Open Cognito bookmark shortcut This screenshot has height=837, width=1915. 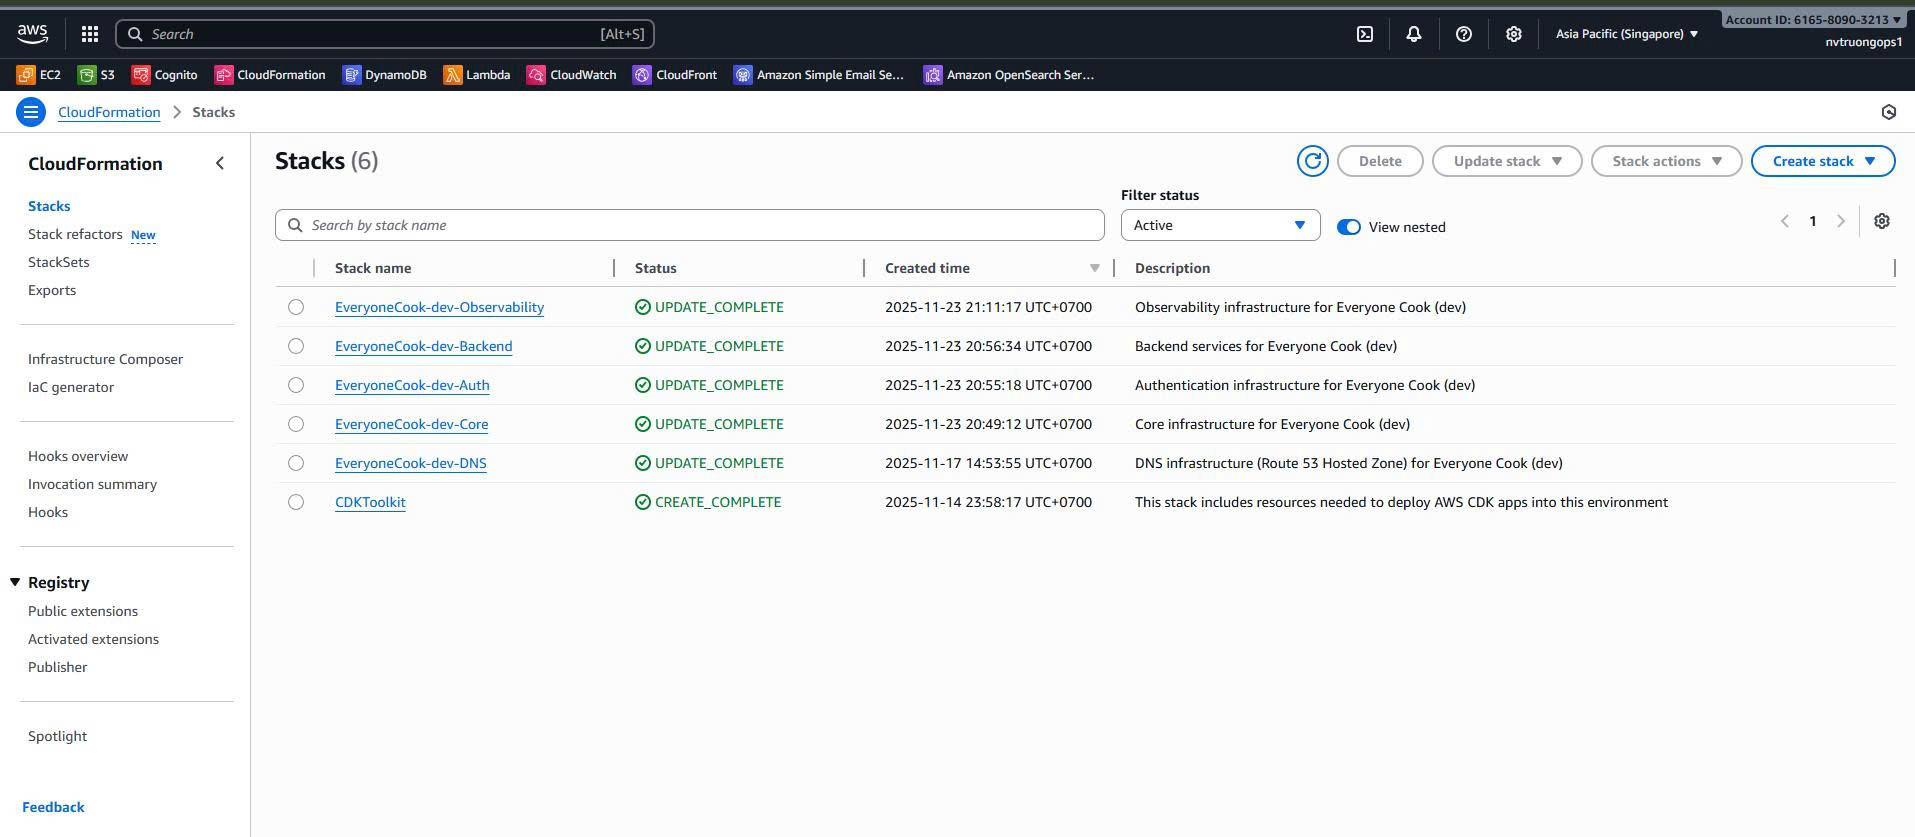click(165, 75)
